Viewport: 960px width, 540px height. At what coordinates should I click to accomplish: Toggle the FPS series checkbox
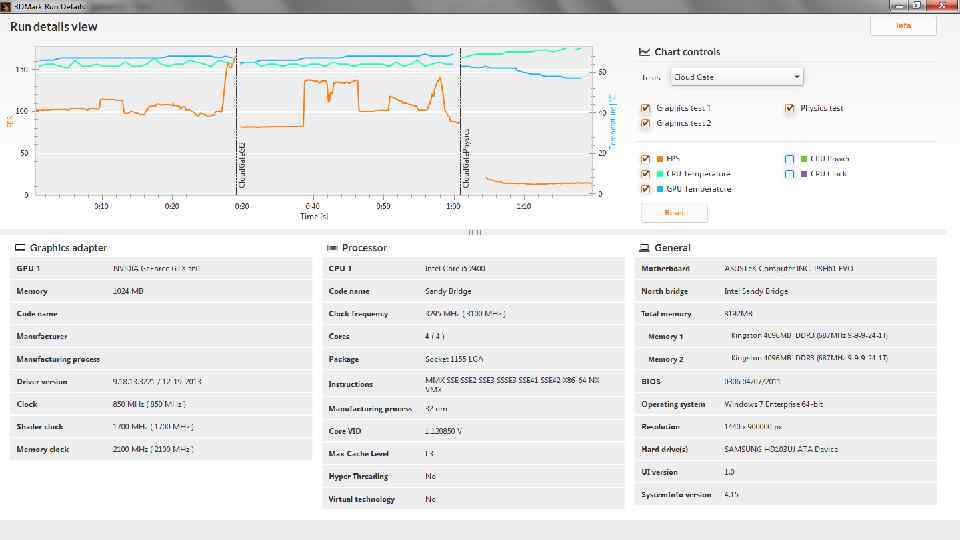[x=645, y=159]
